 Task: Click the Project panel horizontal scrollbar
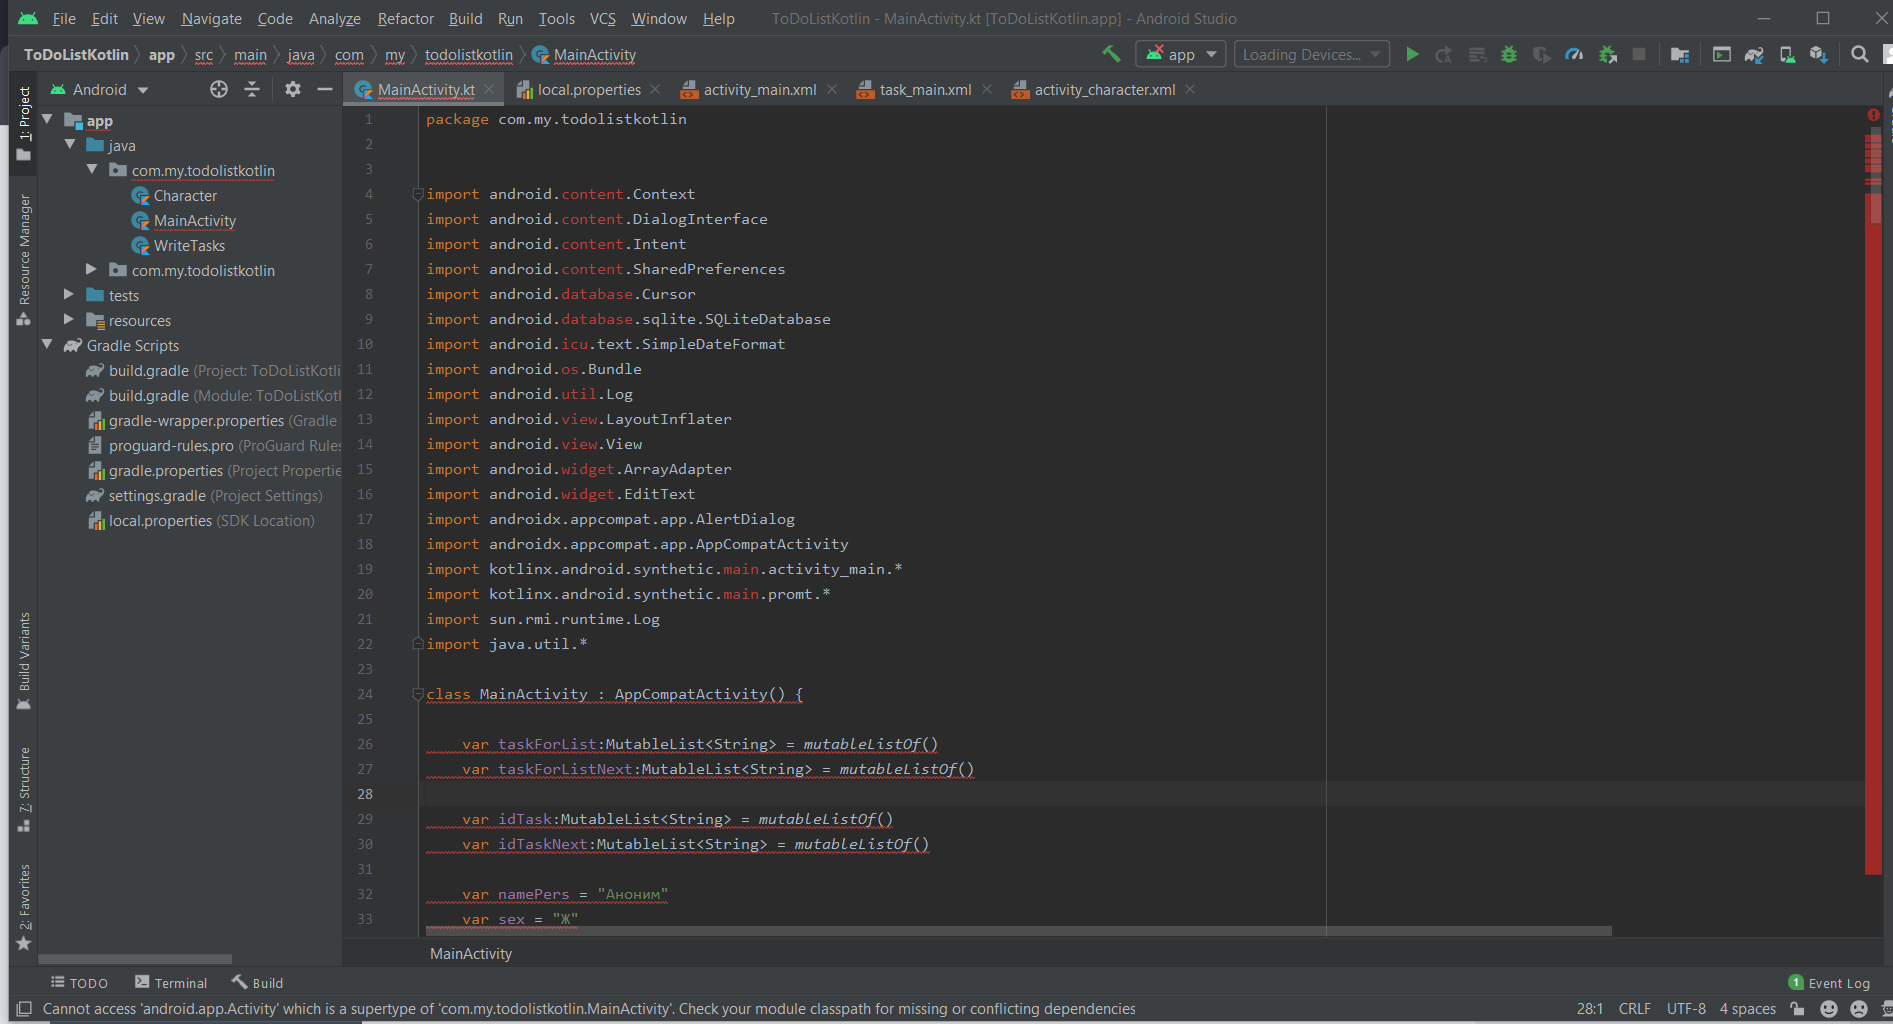point(135,958)
